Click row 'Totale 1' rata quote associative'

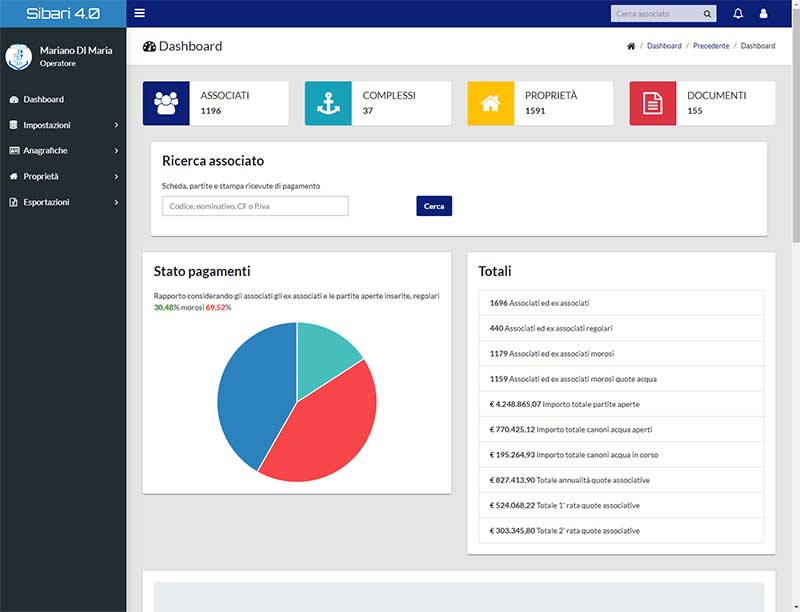[621, 505]
